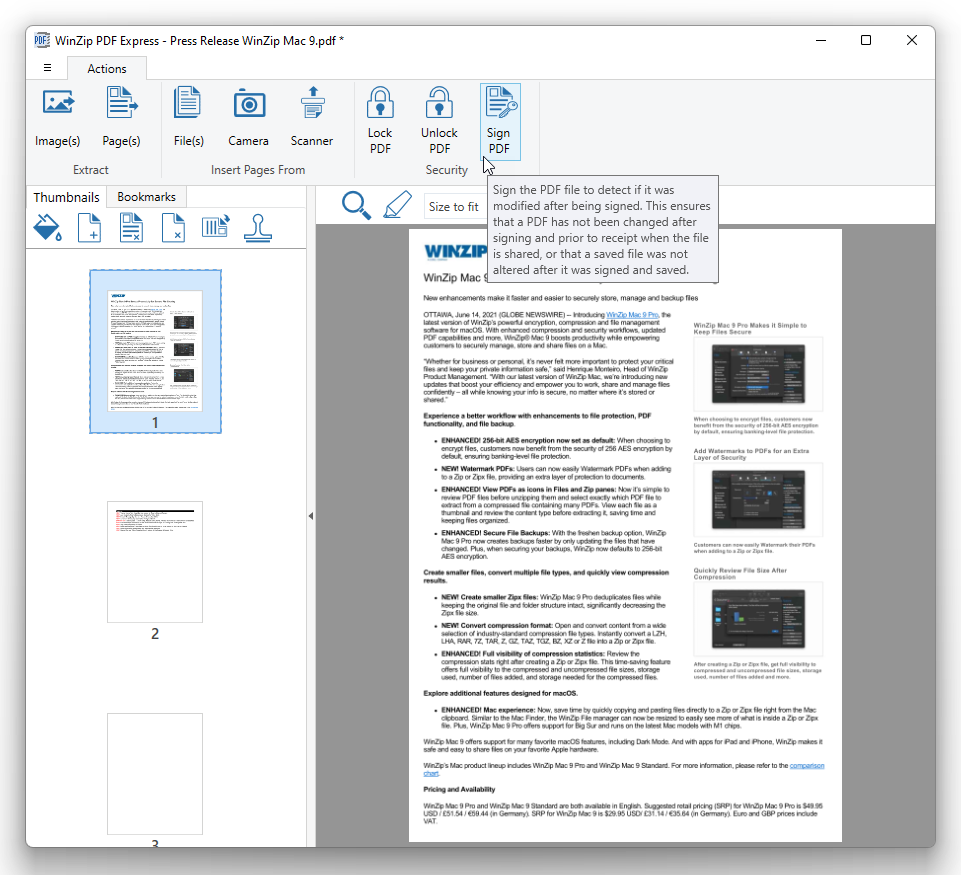961x875 pixels.
Task: Delete a page using the delete-page icon
Action: click(173, 228)
